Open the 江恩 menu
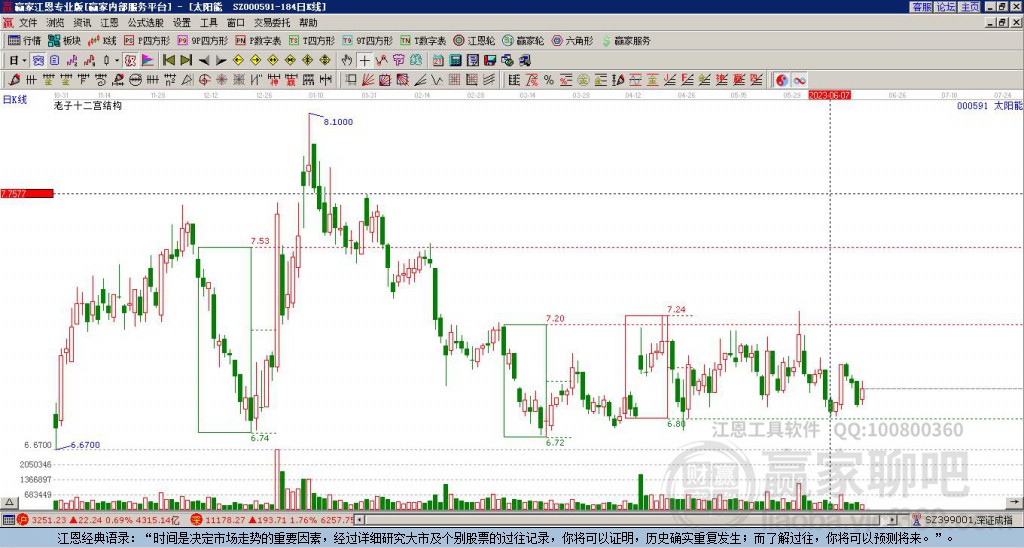 pos(109,23)
